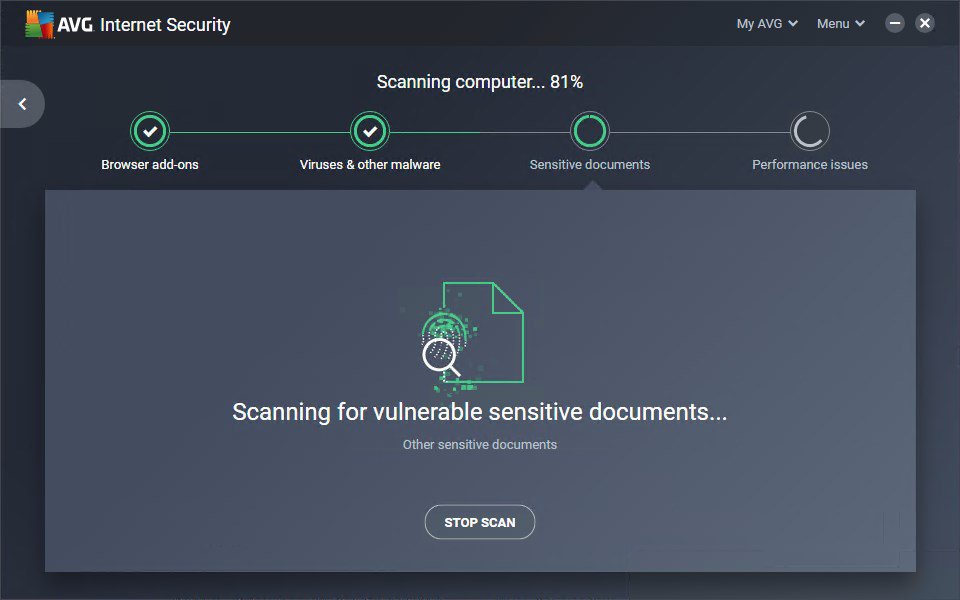960x600 pixels.
Task: Click the fingerprint document scan illustration
Action: tap(473, 337)
